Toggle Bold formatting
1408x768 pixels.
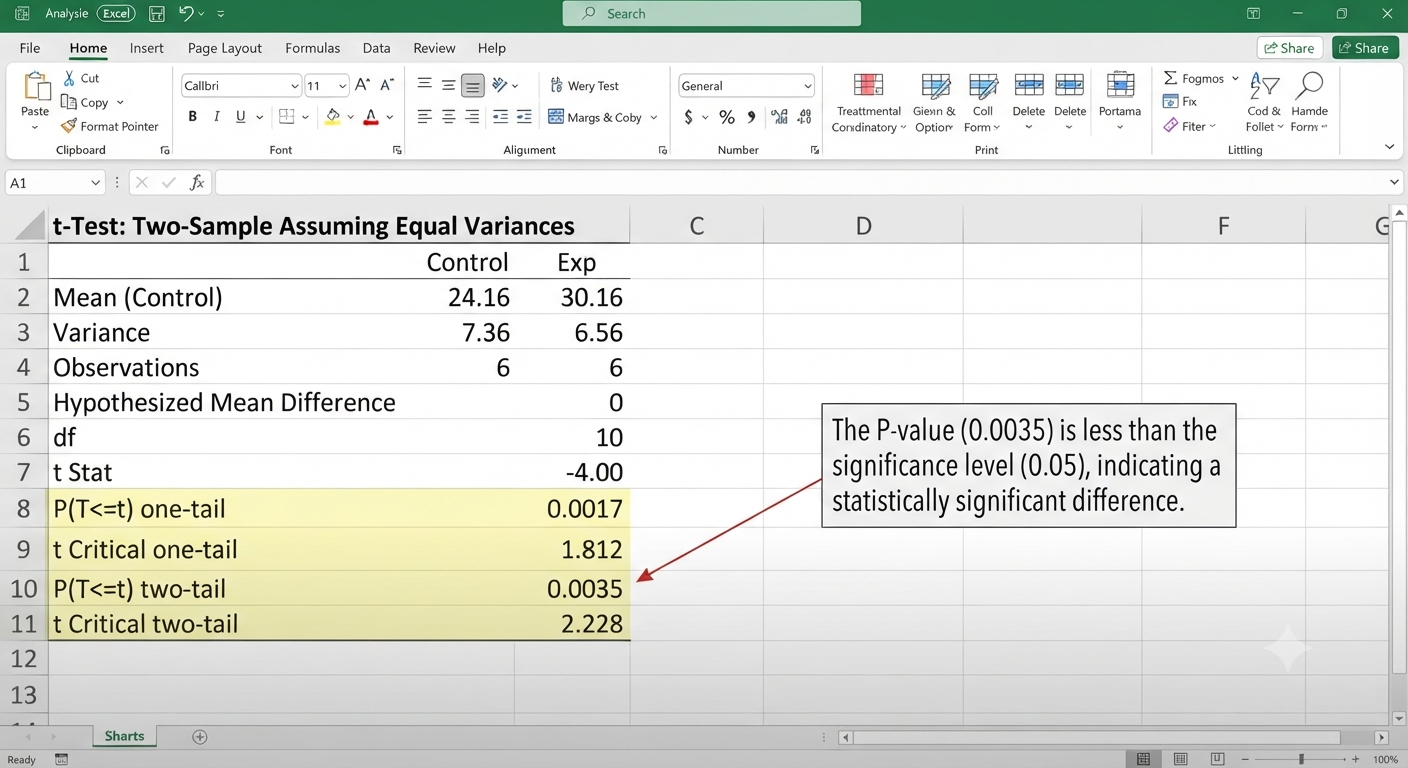193,117
